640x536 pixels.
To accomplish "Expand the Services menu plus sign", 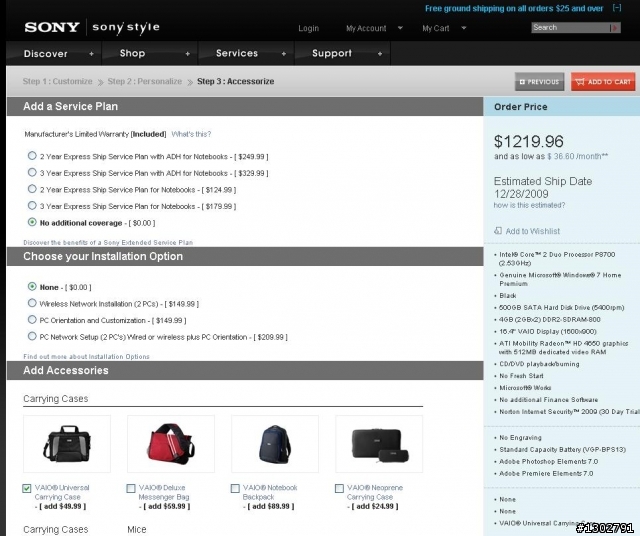I will point(284,53).
